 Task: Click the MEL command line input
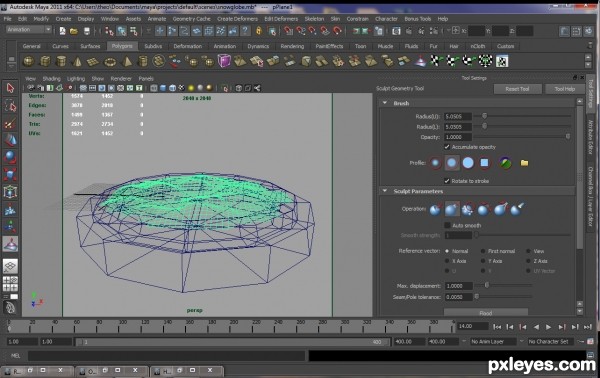point(166,356)
